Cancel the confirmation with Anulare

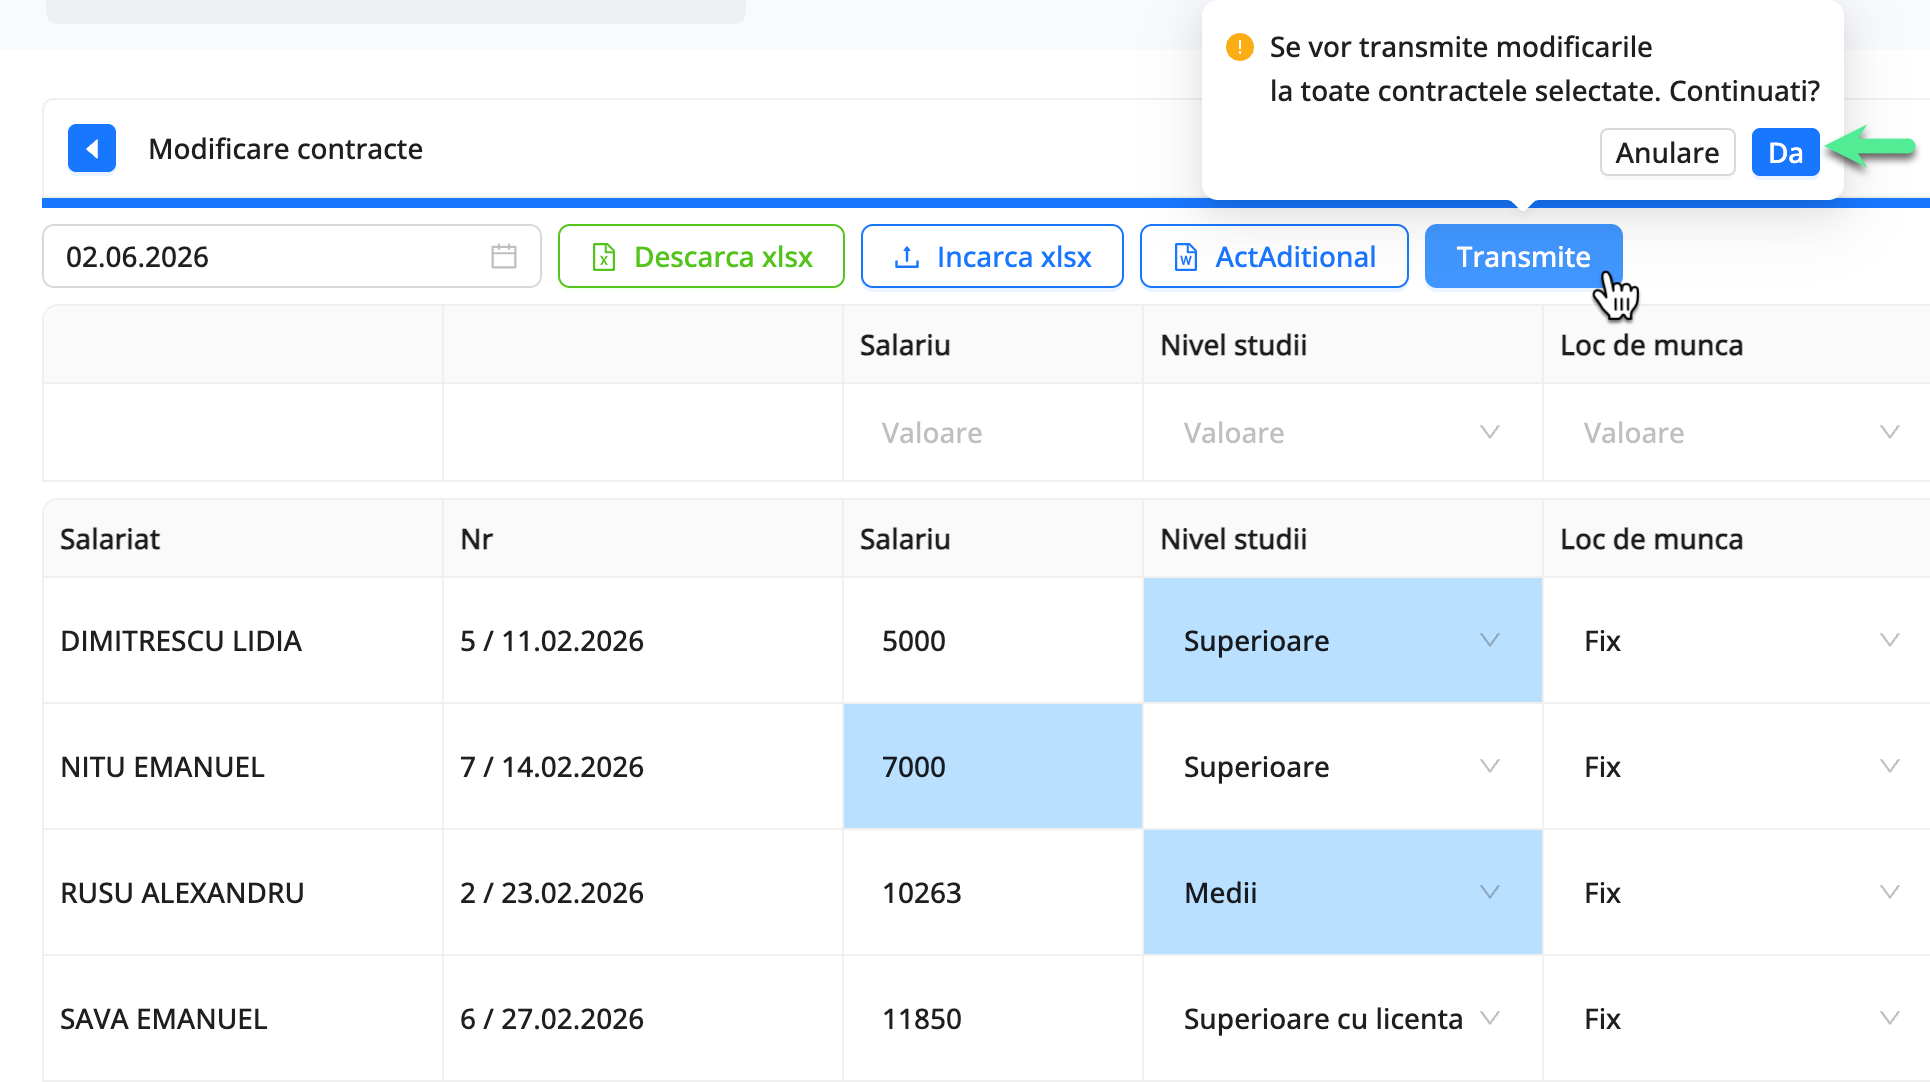[x=1666, y=152]
